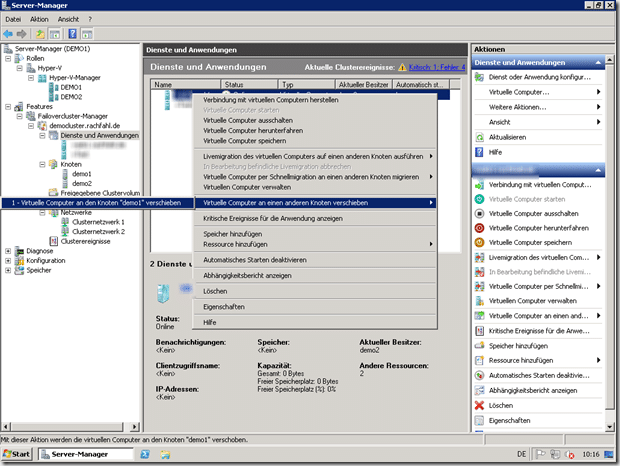Click the Server-Manager taskbar button

[x=86, y=454]
